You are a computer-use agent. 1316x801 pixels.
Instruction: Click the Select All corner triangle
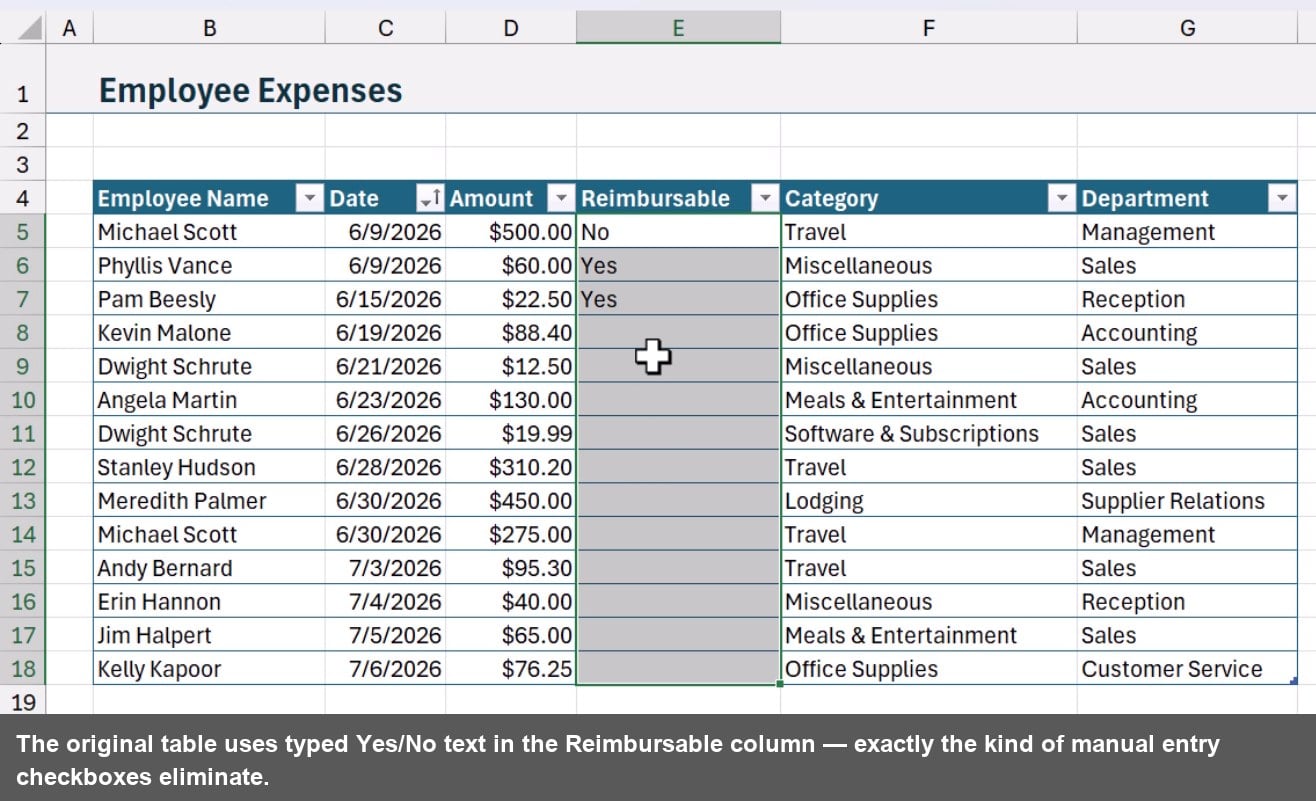point(30,28)
